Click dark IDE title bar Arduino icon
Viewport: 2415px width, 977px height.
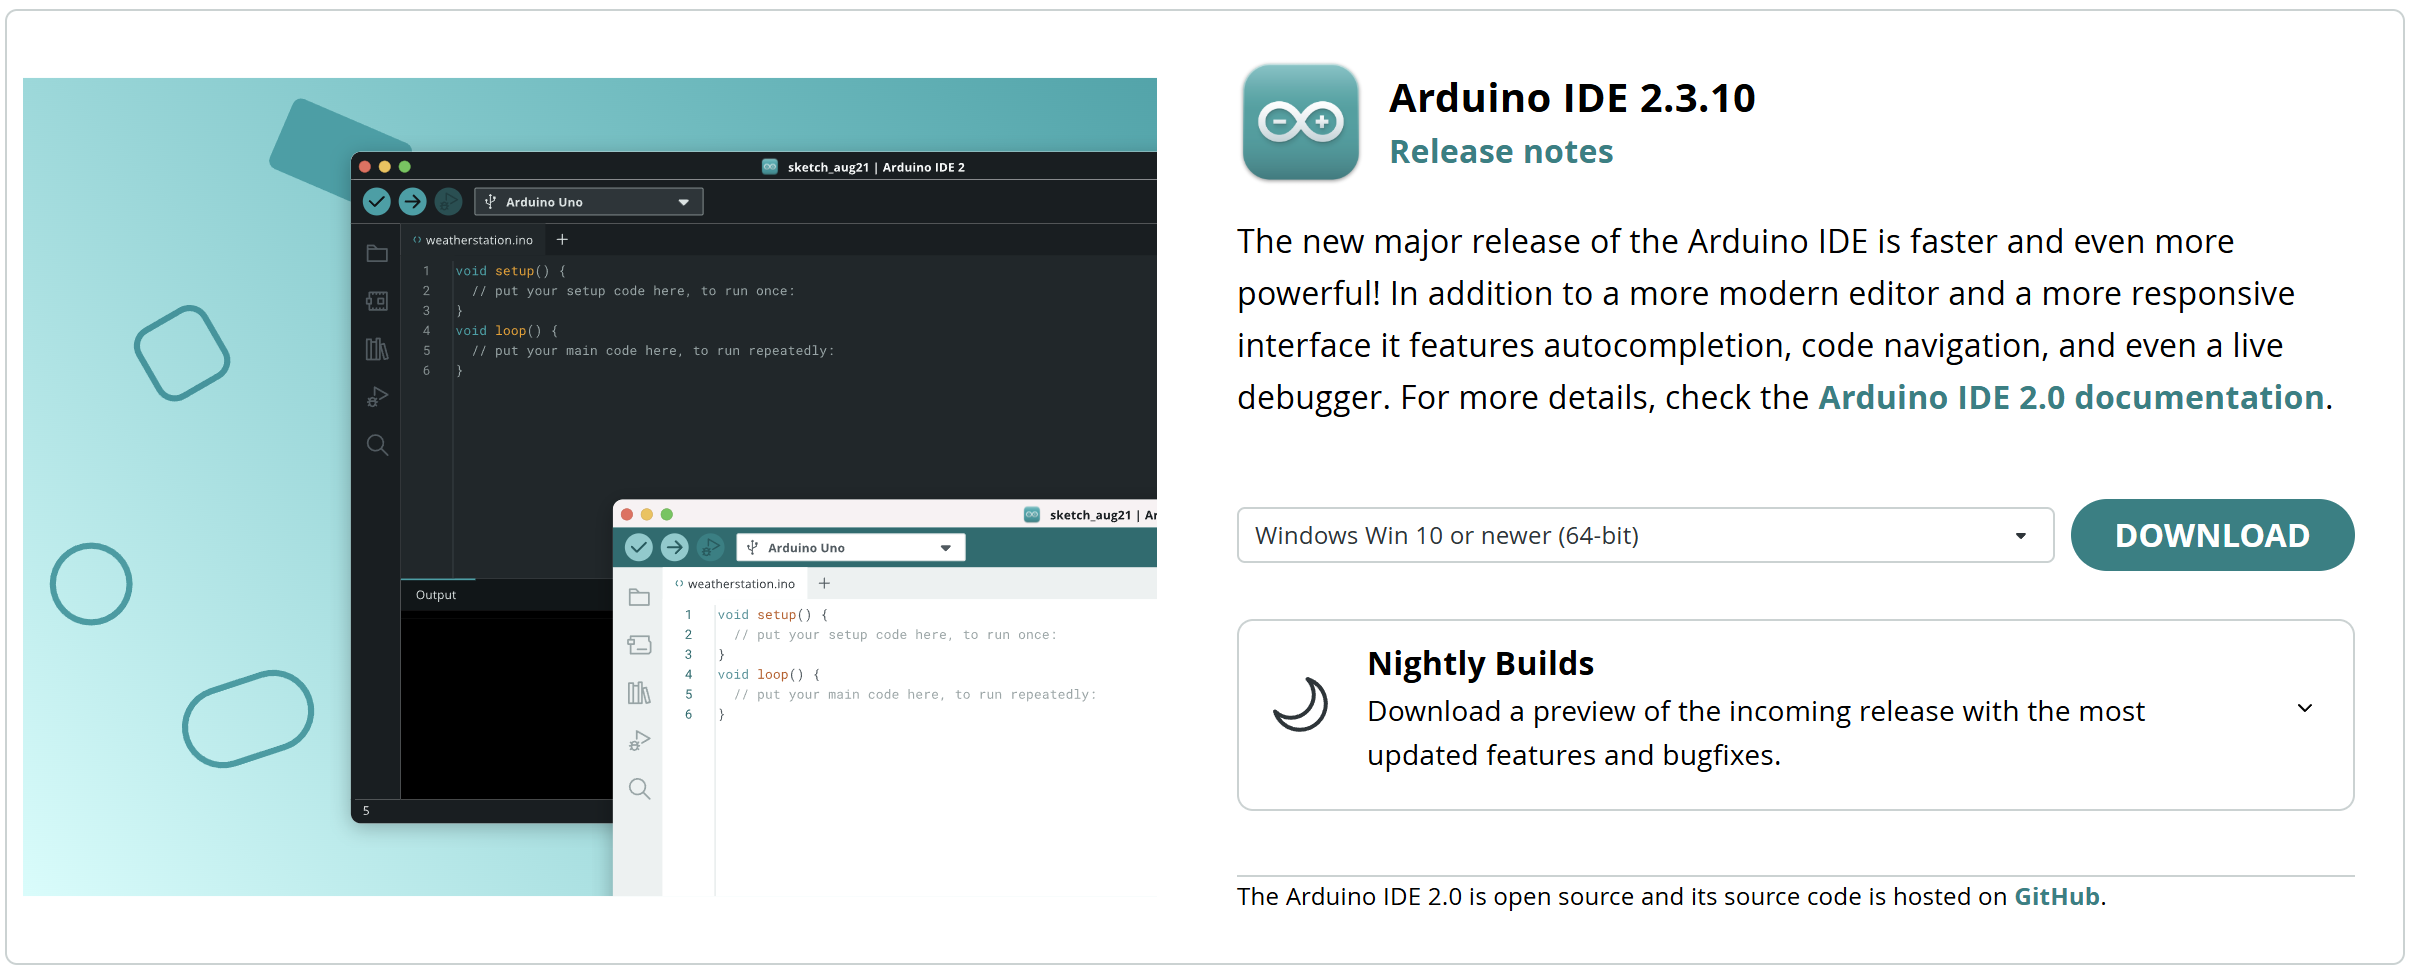[770, 167]
